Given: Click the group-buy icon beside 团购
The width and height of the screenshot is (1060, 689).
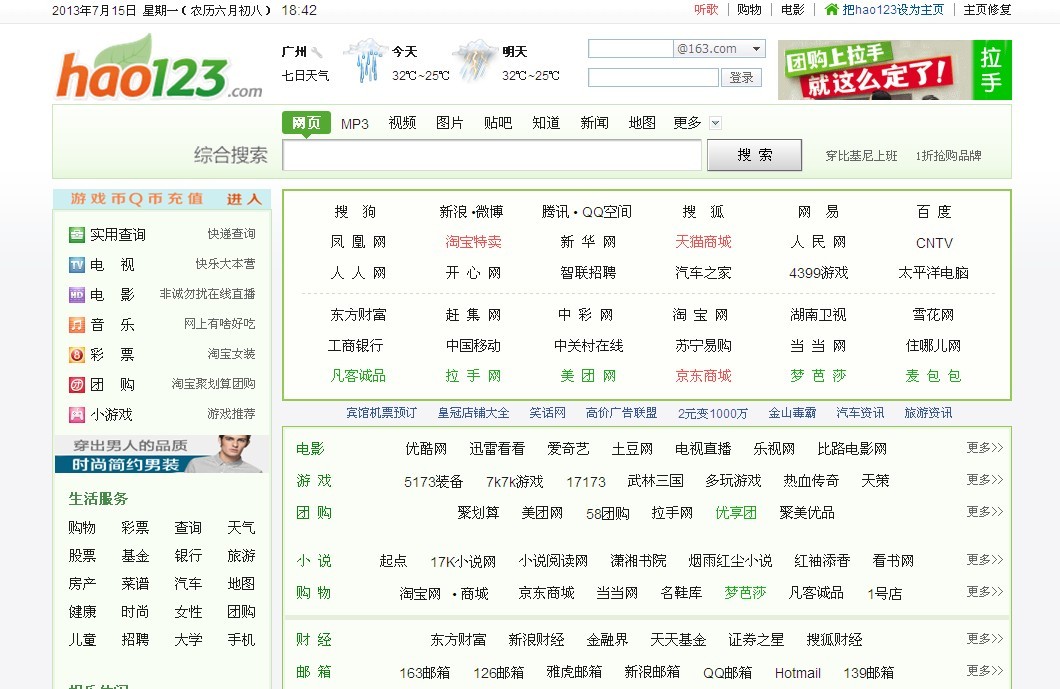Looking at the screenshot, I should pyautogui.click(x=76, y=385).
